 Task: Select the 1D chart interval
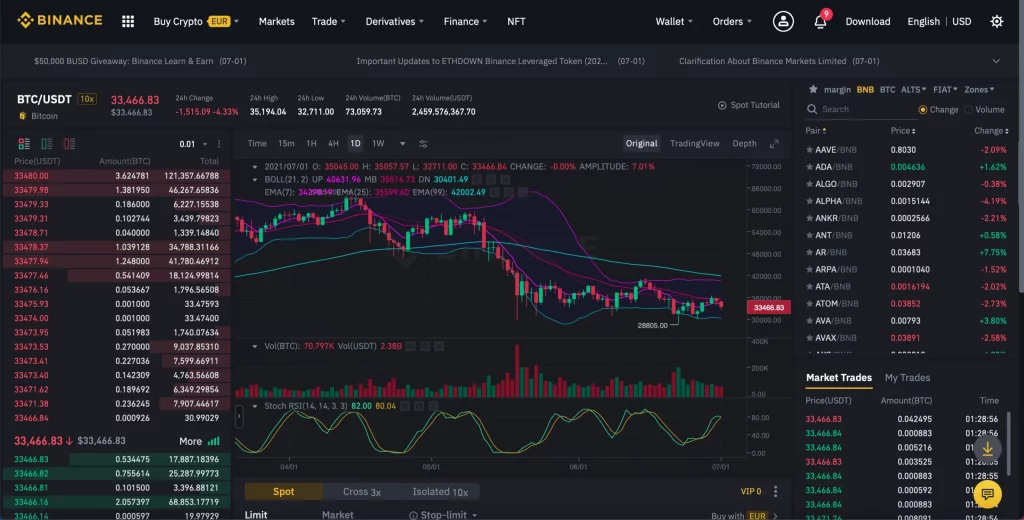coord(355,144)
